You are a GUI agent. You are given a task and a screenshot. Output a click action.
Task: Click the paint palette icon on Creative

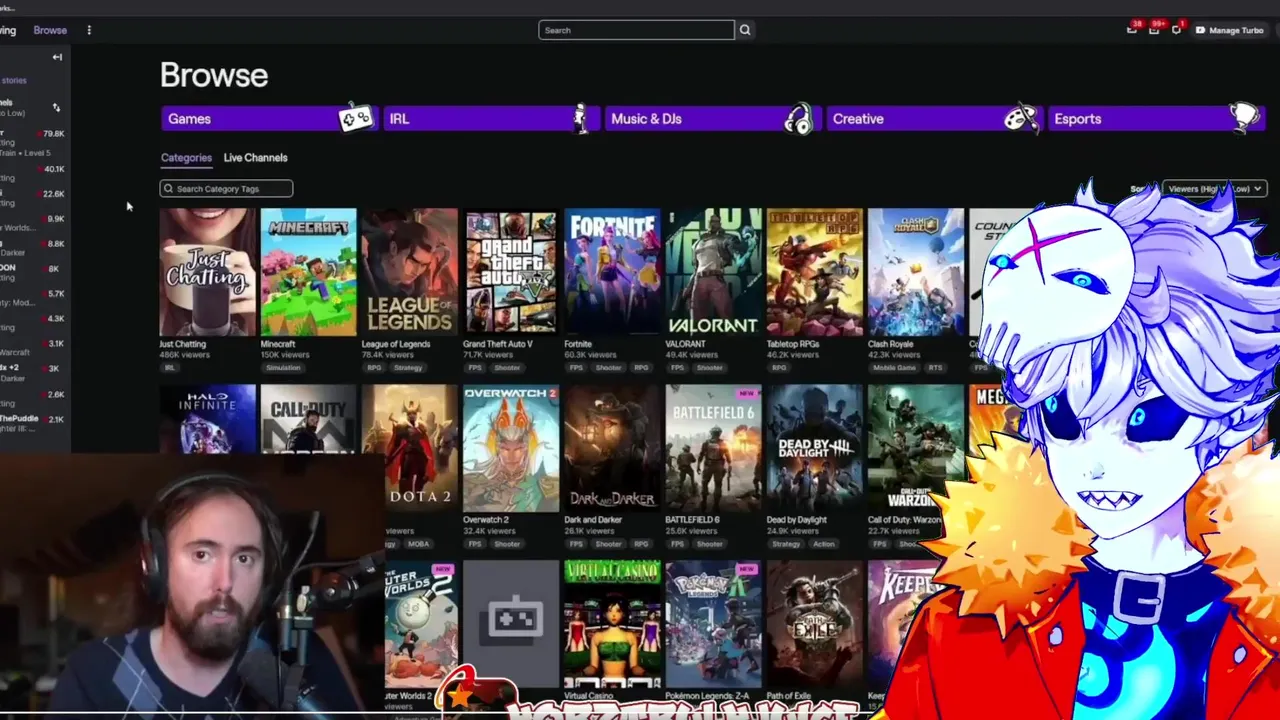pyautogui.click(x=1020, y=119)
